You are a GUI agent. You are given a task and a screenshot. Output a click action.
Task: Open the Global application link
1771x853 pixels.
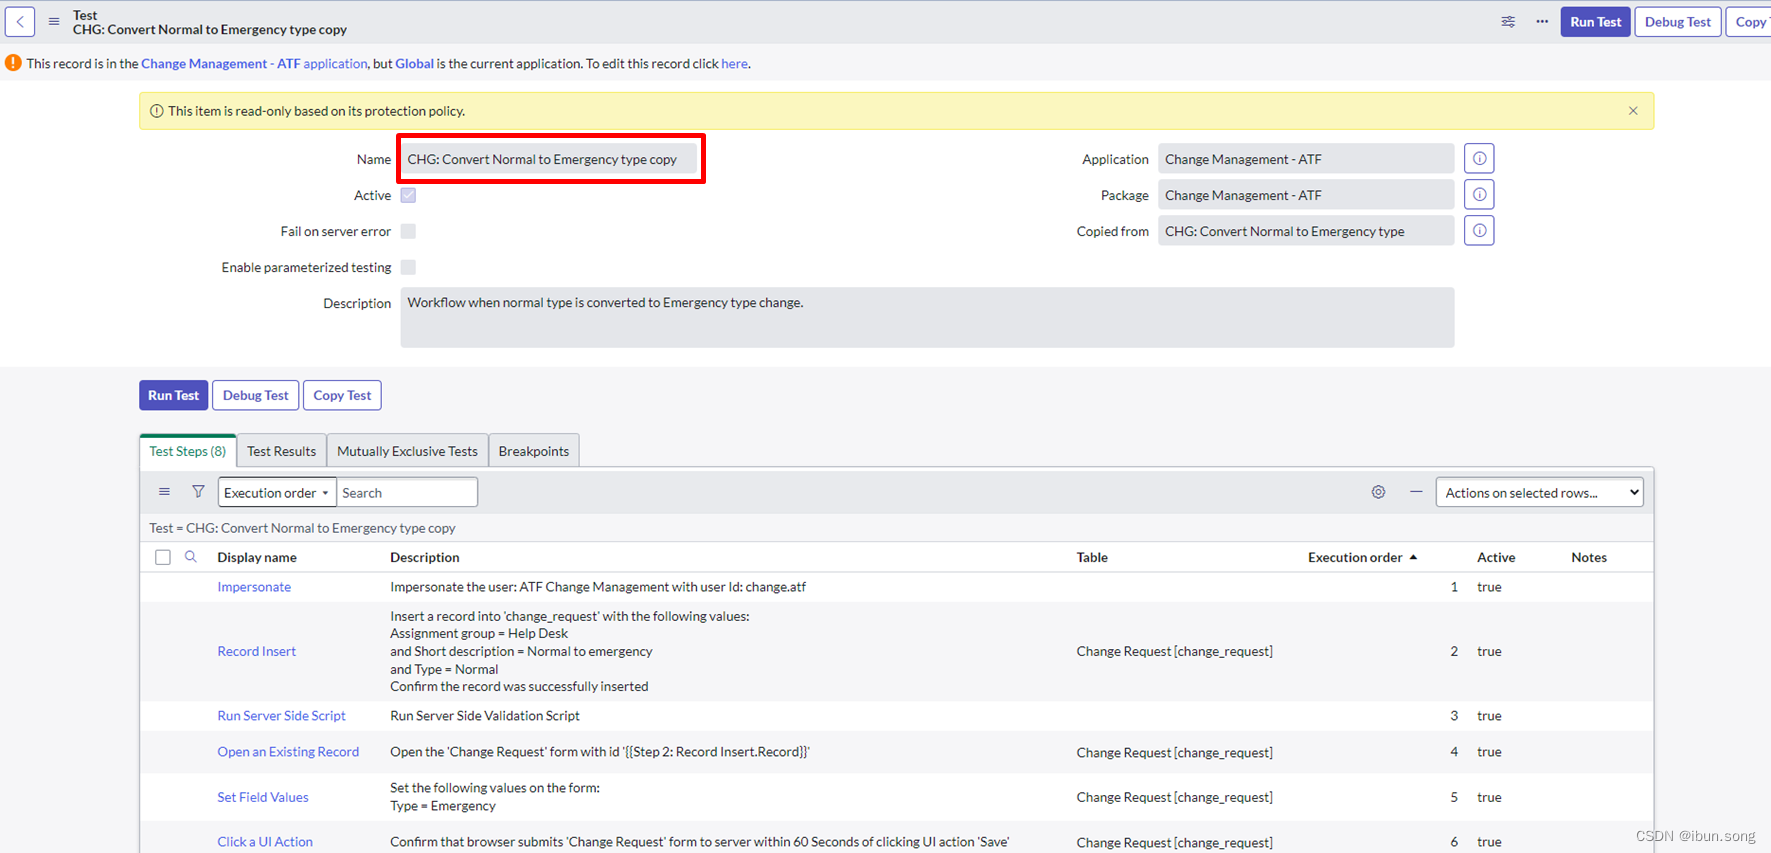coord(414,63)
